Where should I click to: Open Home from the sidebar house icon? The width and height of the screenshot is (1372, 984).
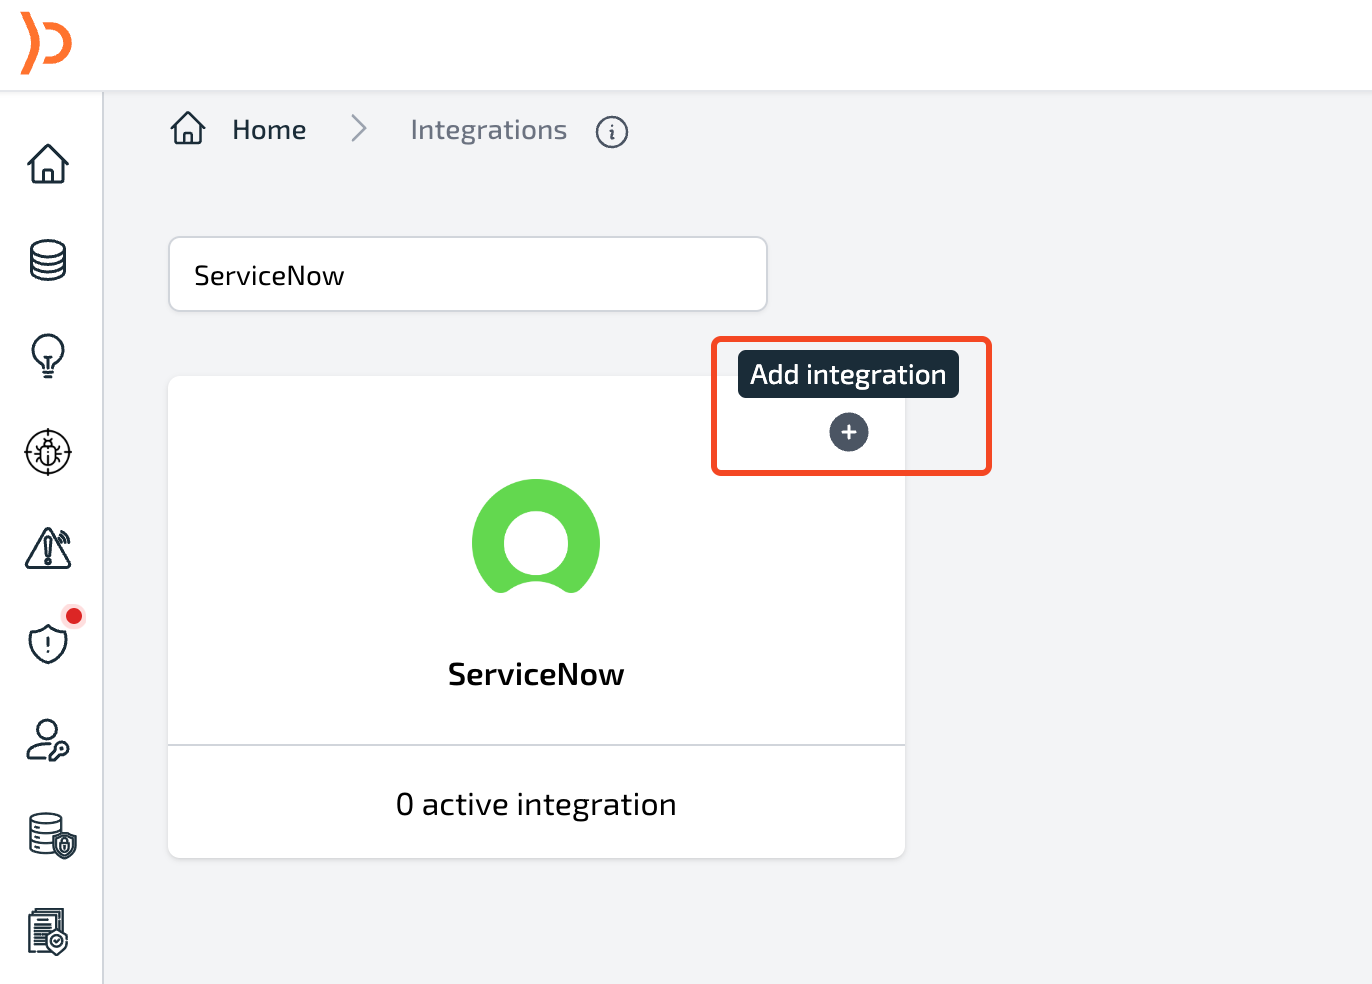click(48, 164)
